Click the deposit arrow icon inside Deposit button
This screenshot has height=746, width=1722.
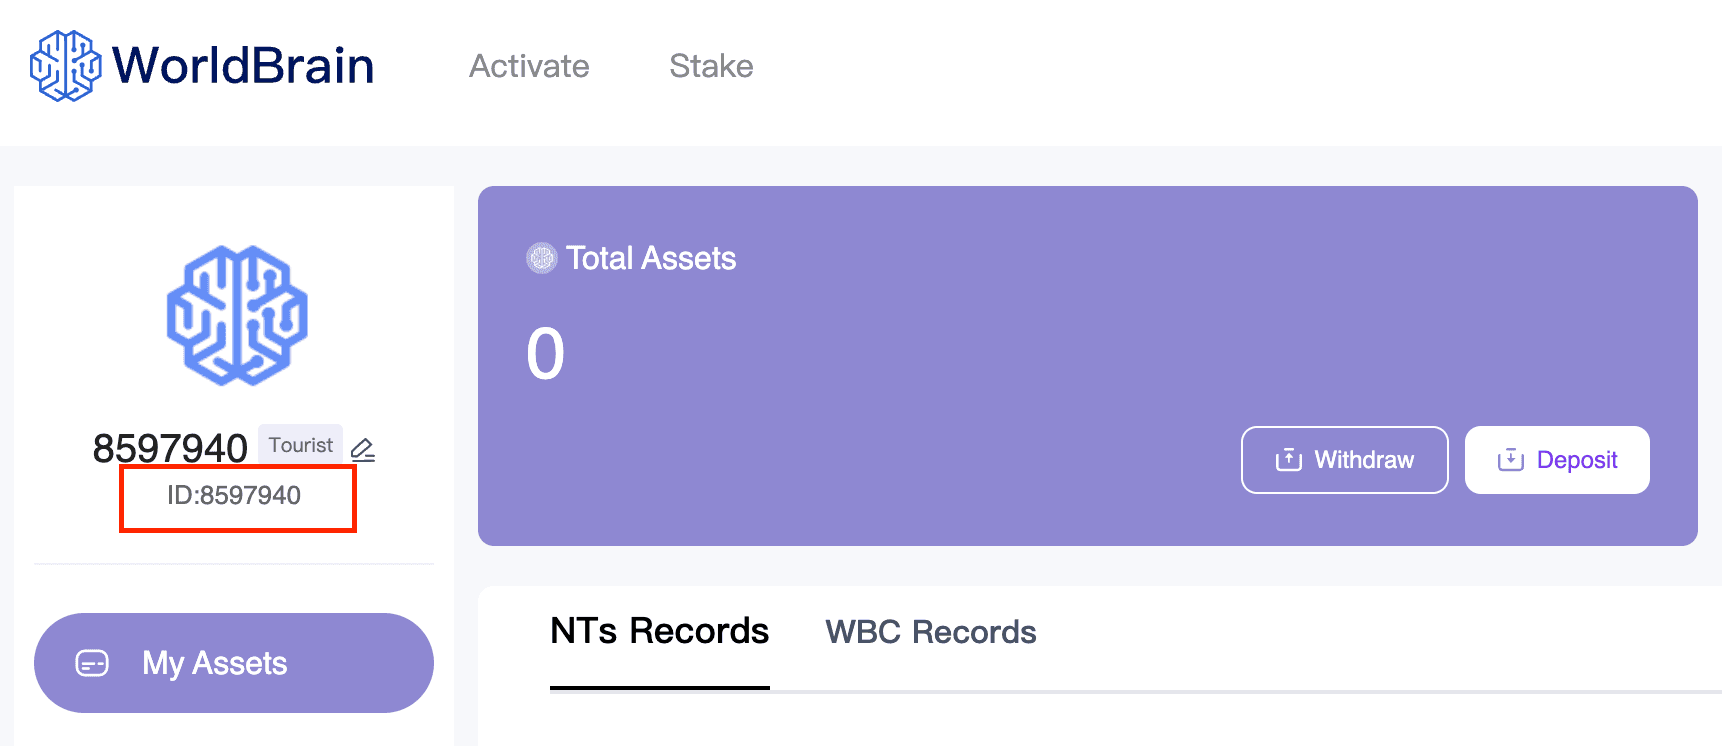[1510, 459]
